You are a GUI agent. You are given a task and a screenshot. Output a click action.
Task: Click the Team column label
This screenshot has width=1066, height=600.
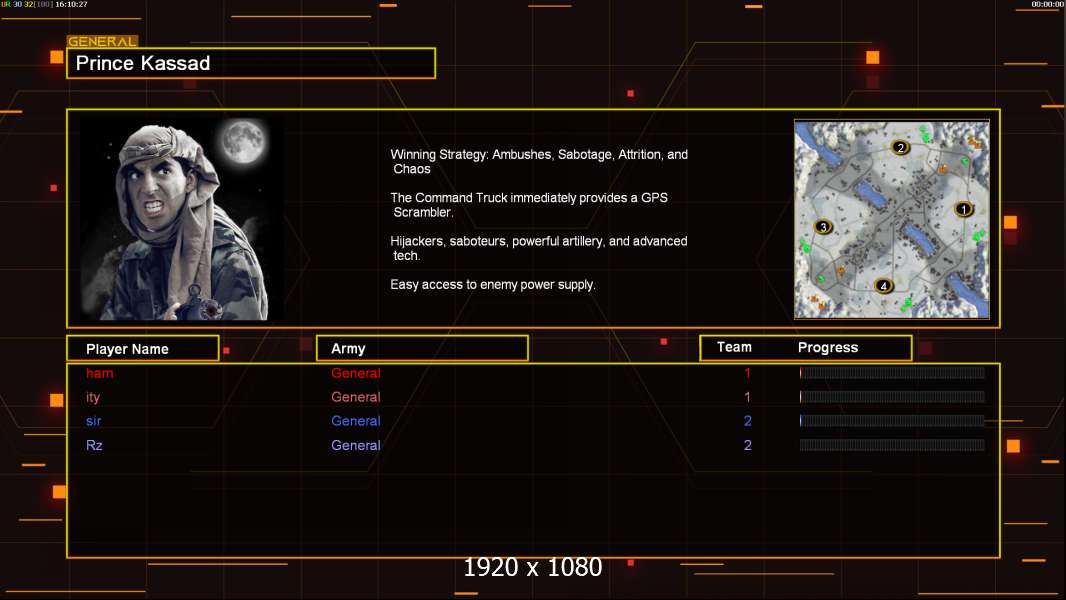click(734, 347)
